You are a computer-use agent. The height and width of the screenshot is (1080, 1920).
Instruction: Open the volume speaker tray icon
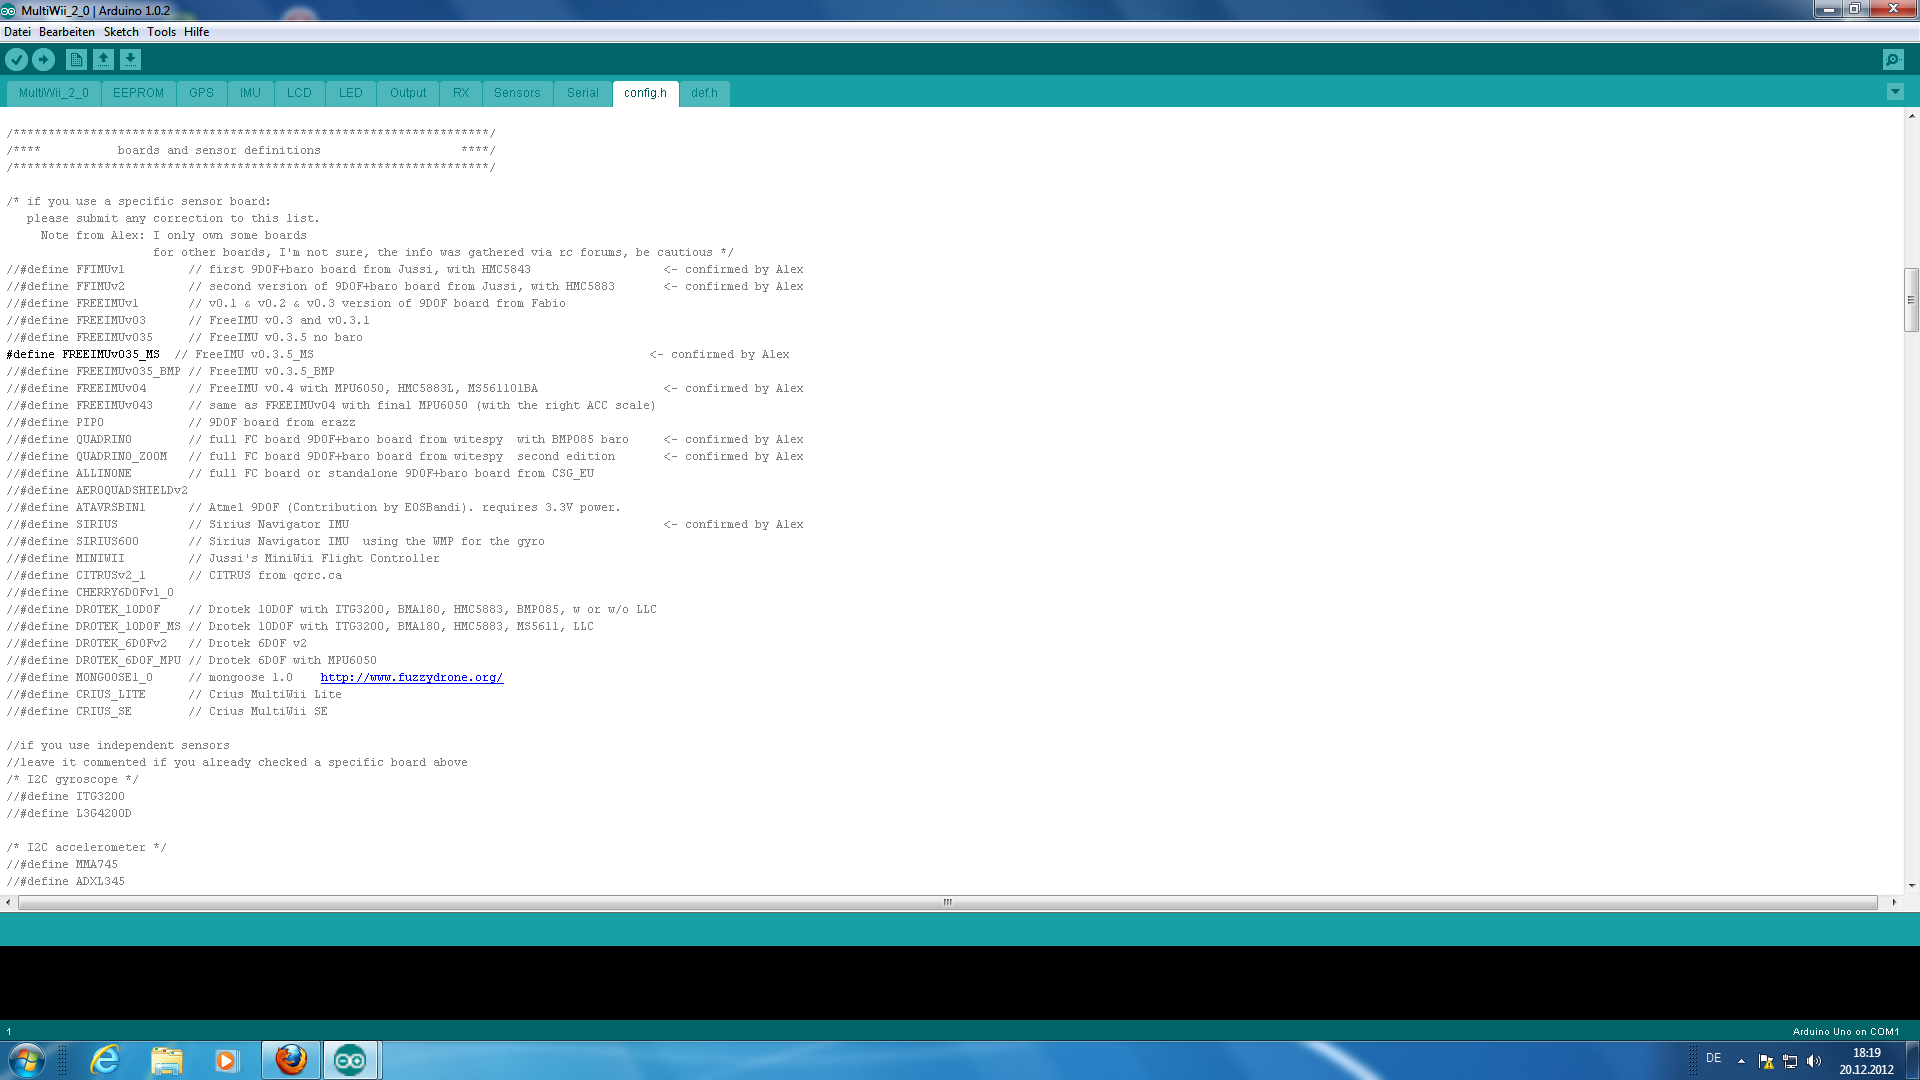point(1814,1061)
